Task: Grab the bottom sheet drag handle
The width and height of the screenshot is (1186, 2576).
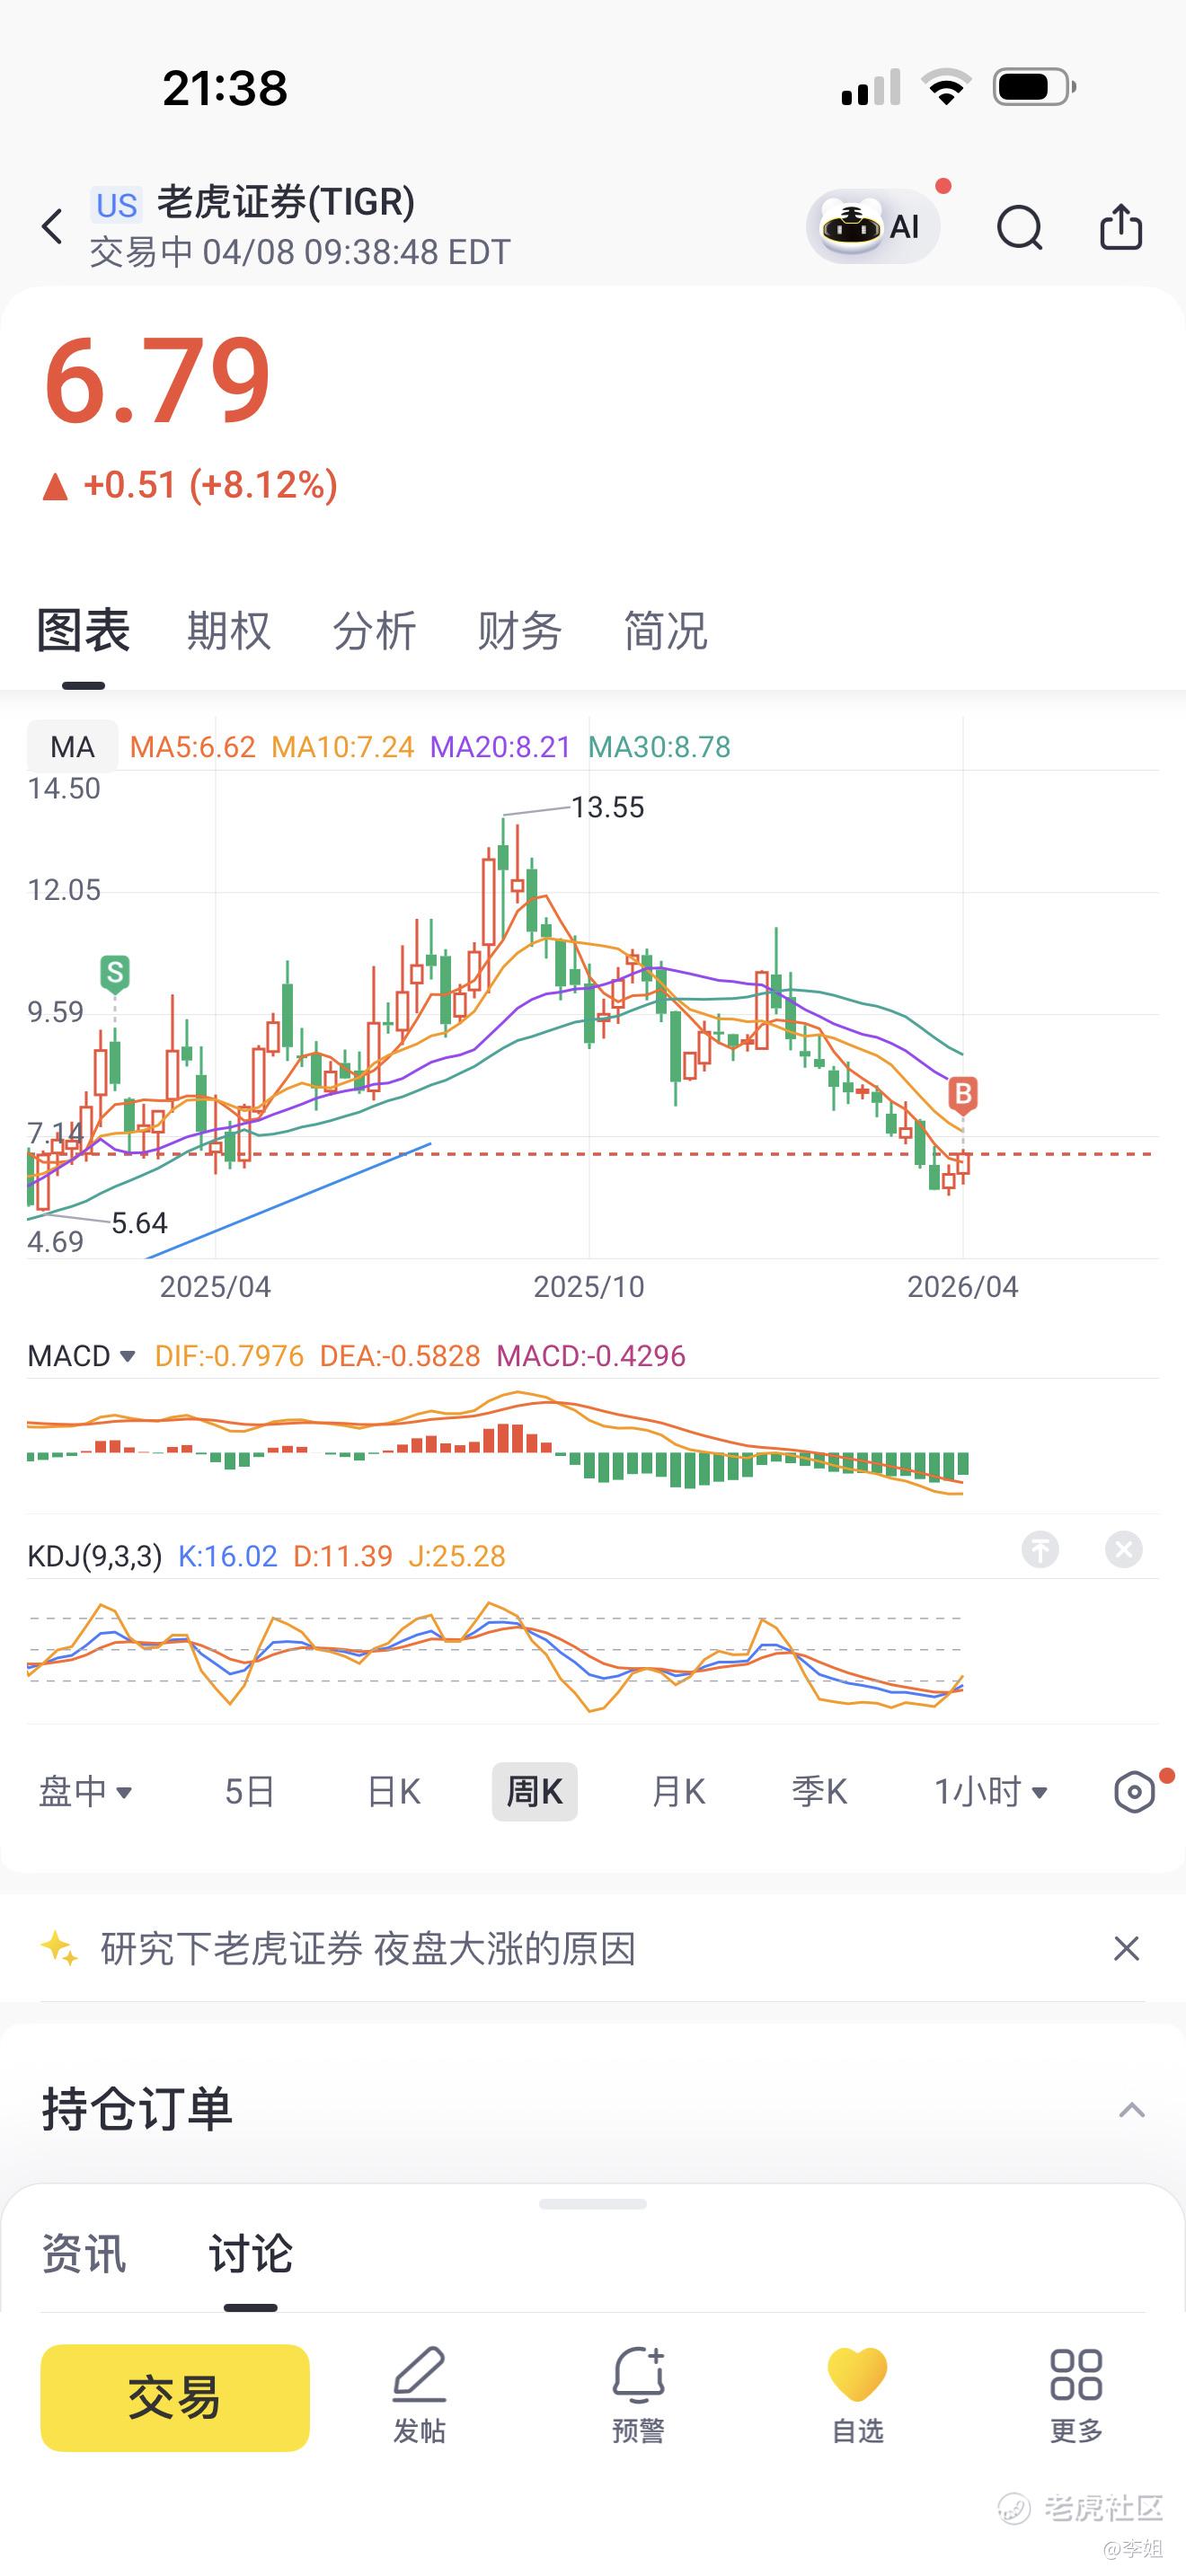Action: coord(593,2204)
